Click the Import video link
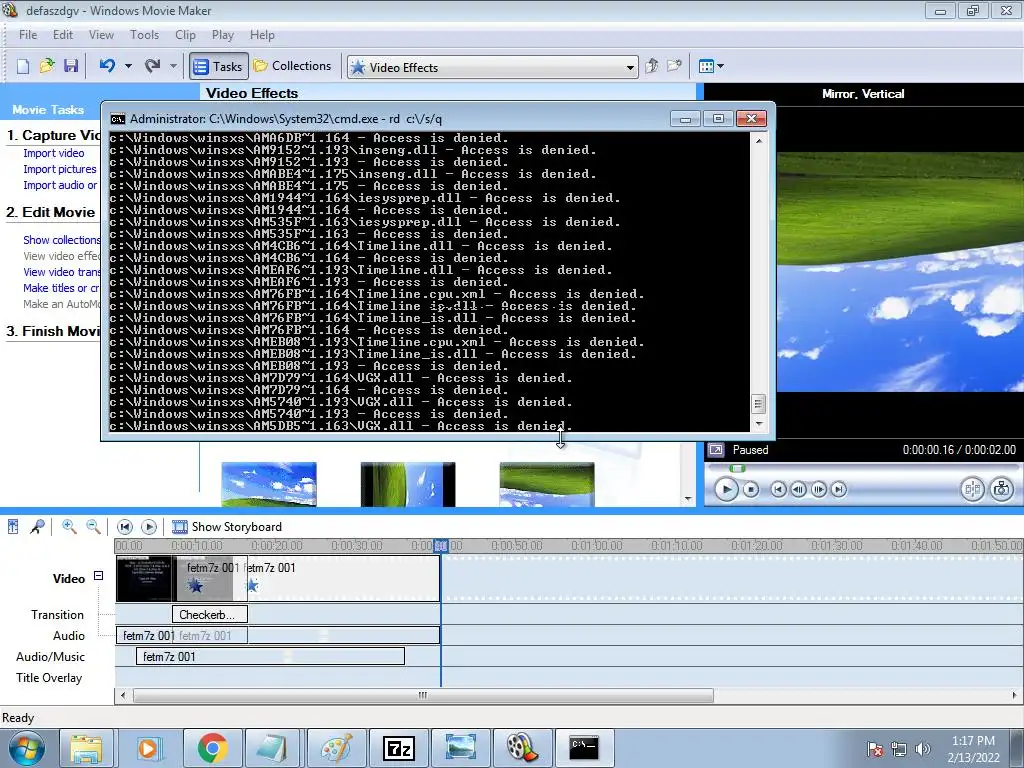1024x768 pixels. (x=54, y=153)
